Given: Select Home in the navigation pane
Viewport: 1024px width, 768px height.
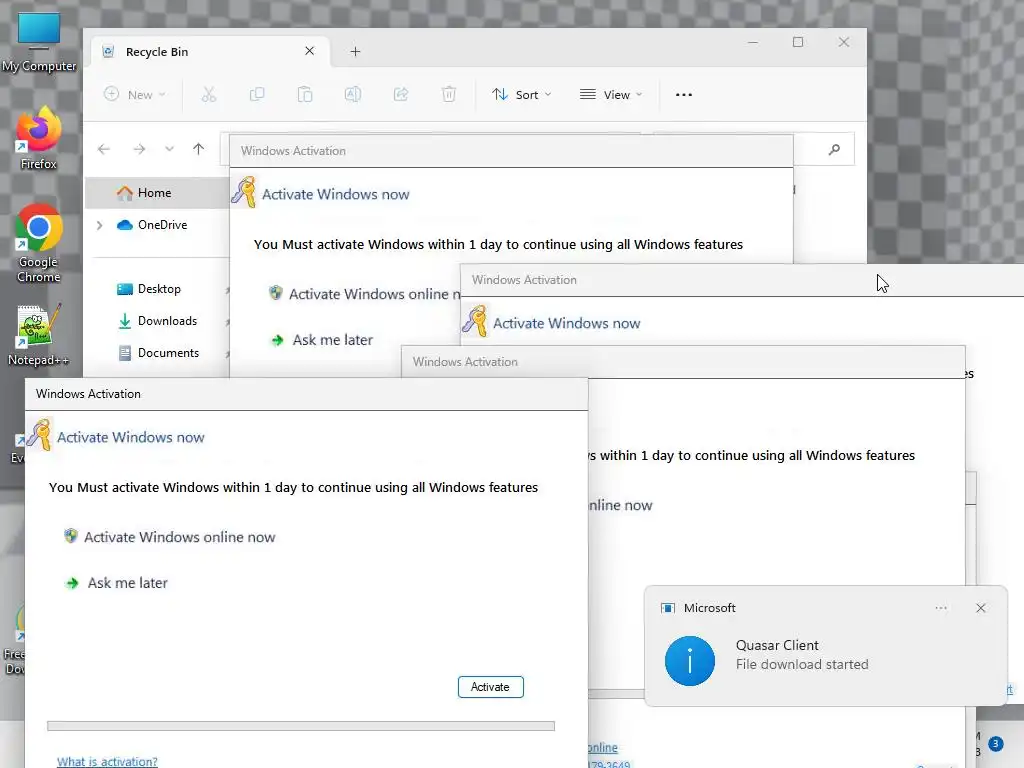Looking at the screenshot, I should 155,193.
